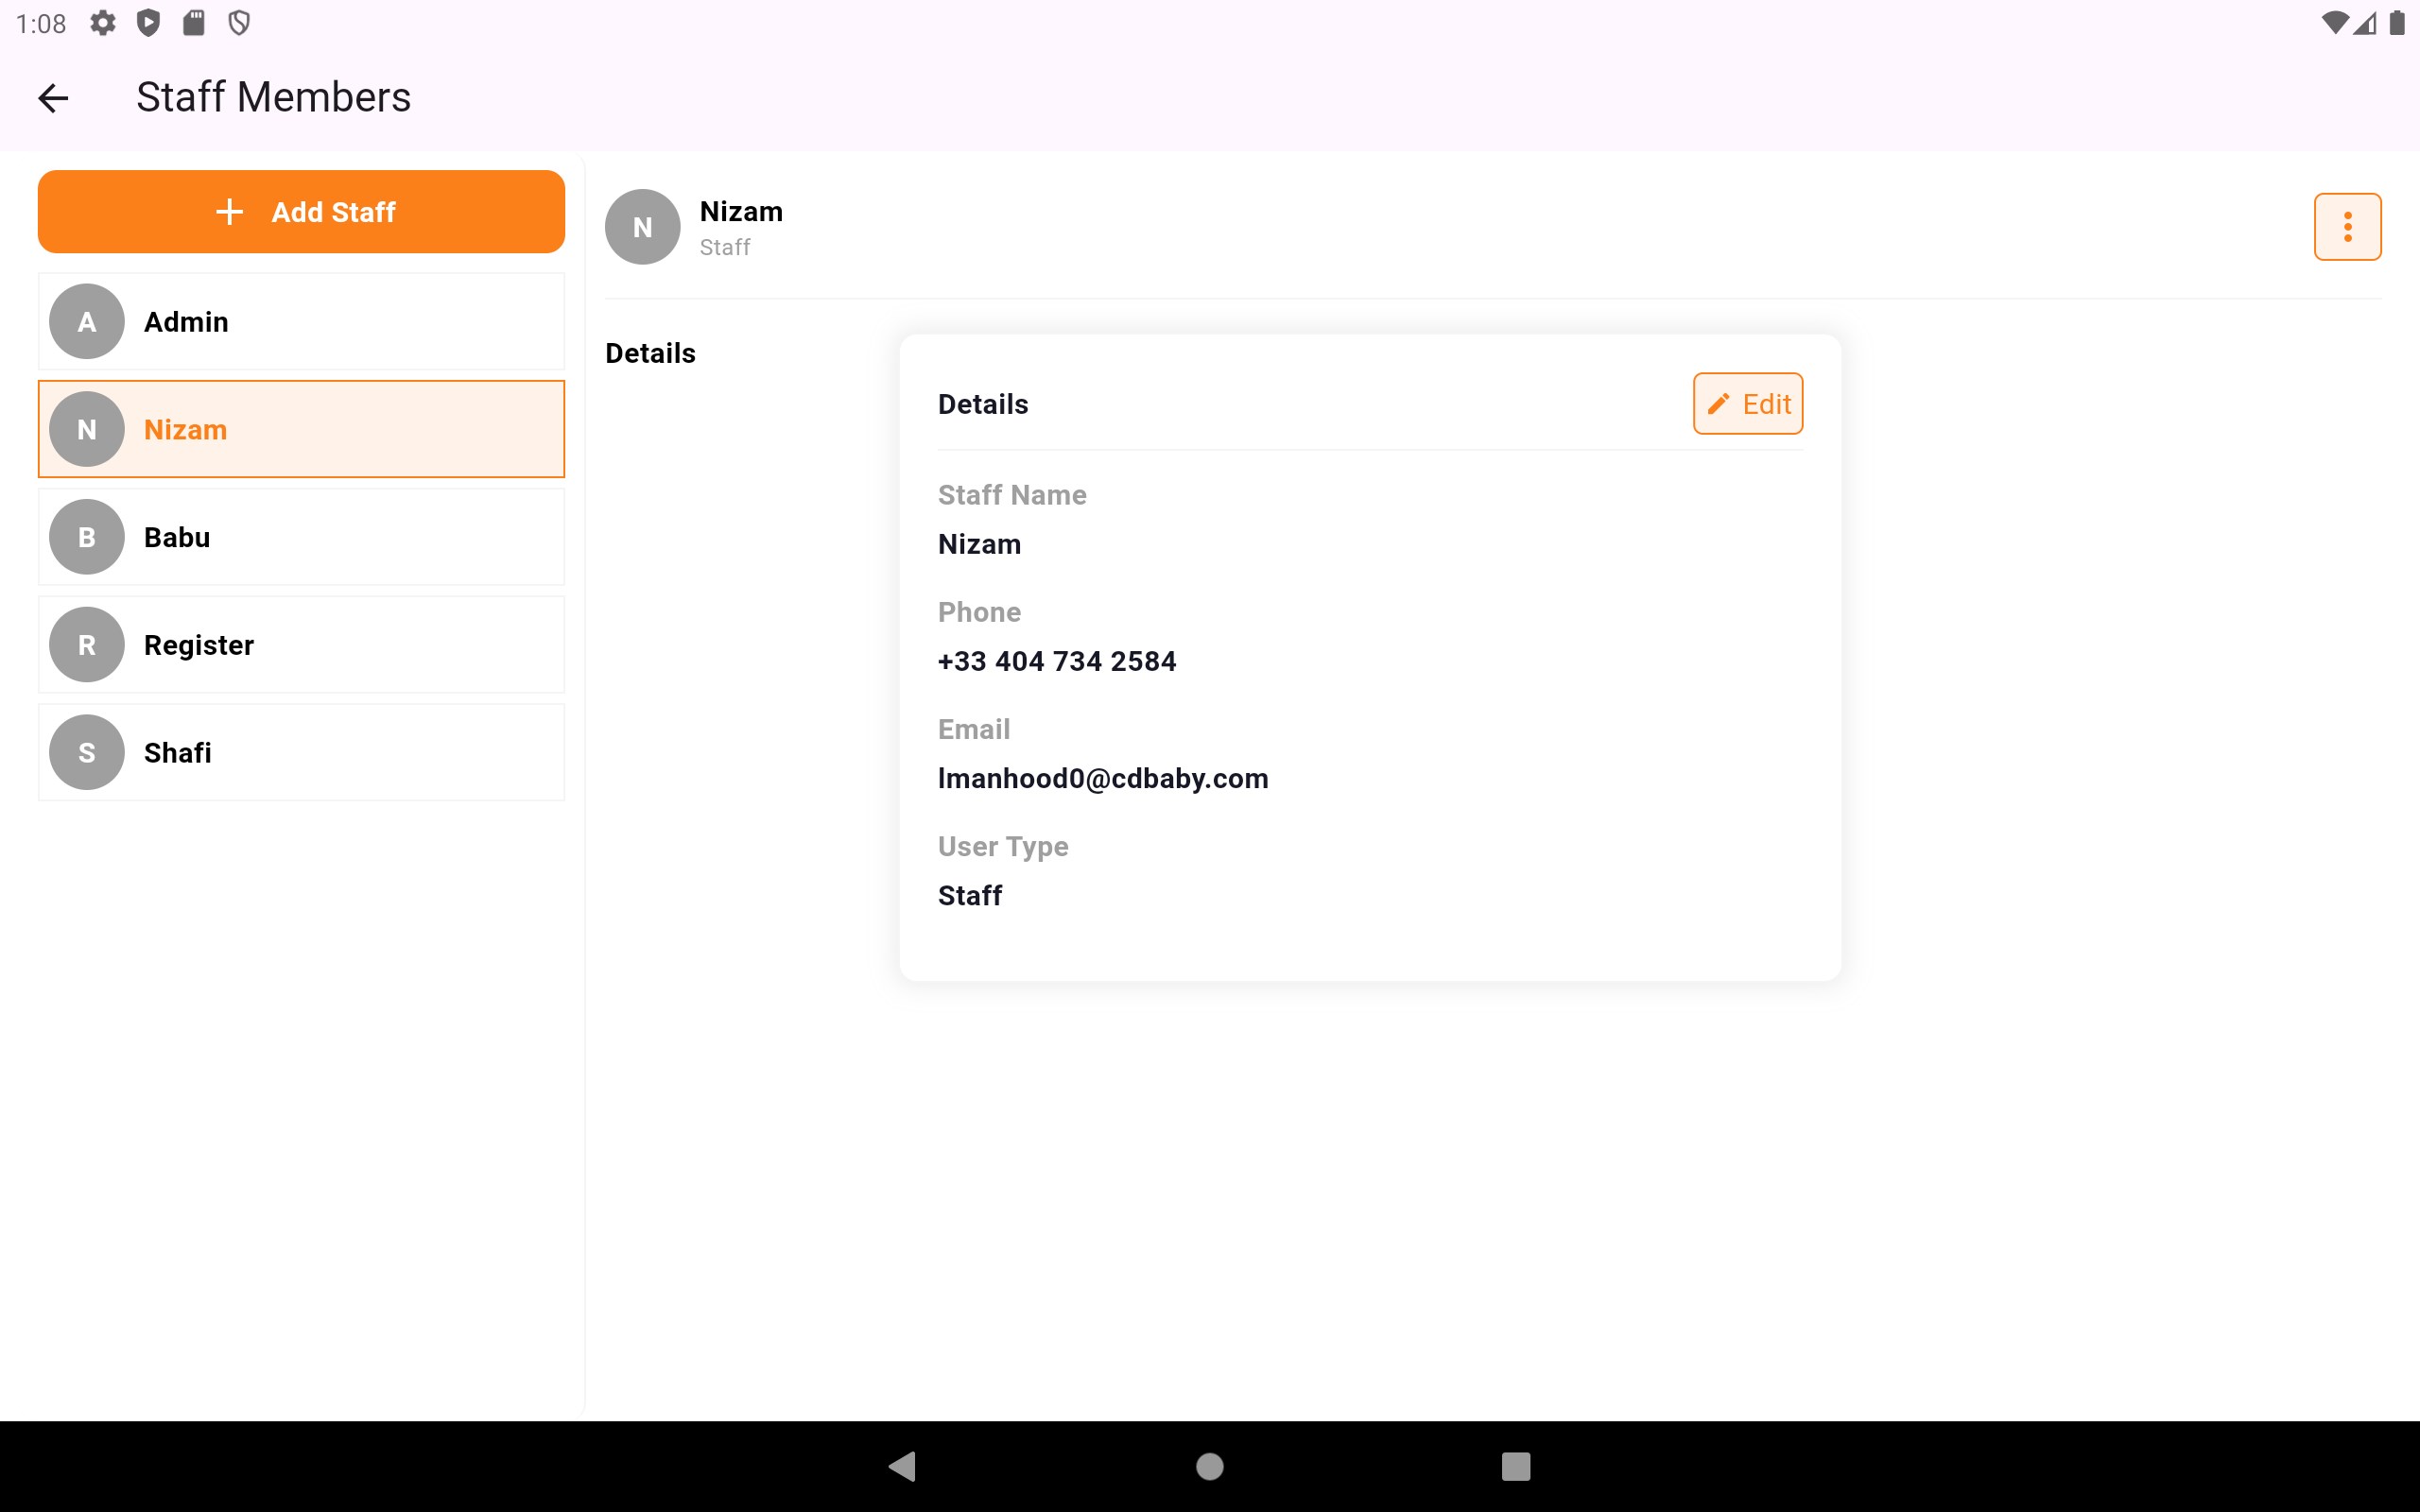
Task: Click Nizam's large avatar in the header
Action: 643,227
